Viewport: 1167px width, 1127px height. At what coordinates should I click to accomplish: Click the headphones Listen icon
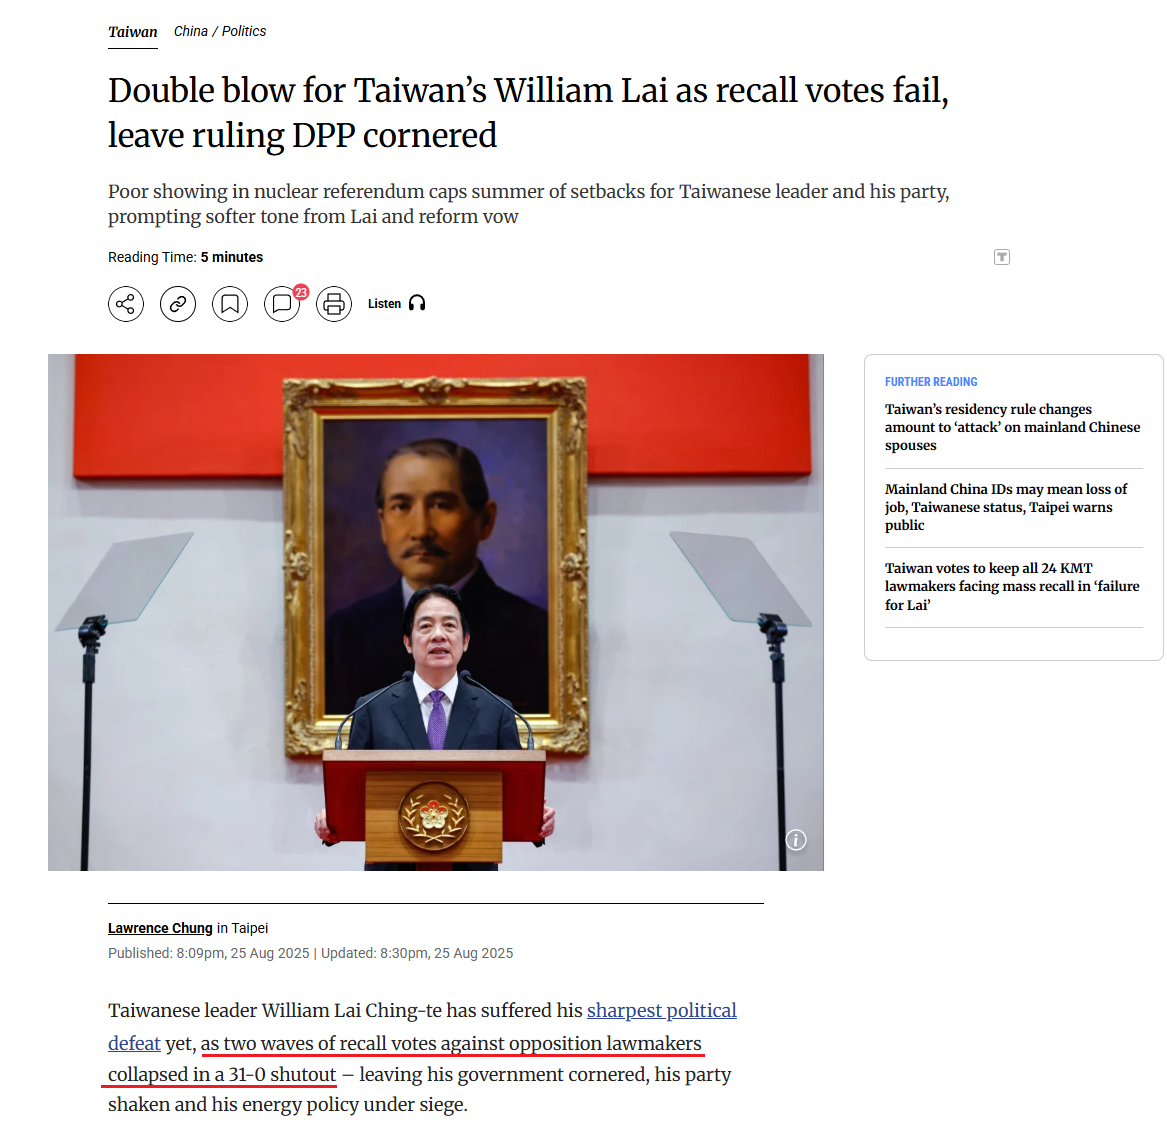point(417,303)
